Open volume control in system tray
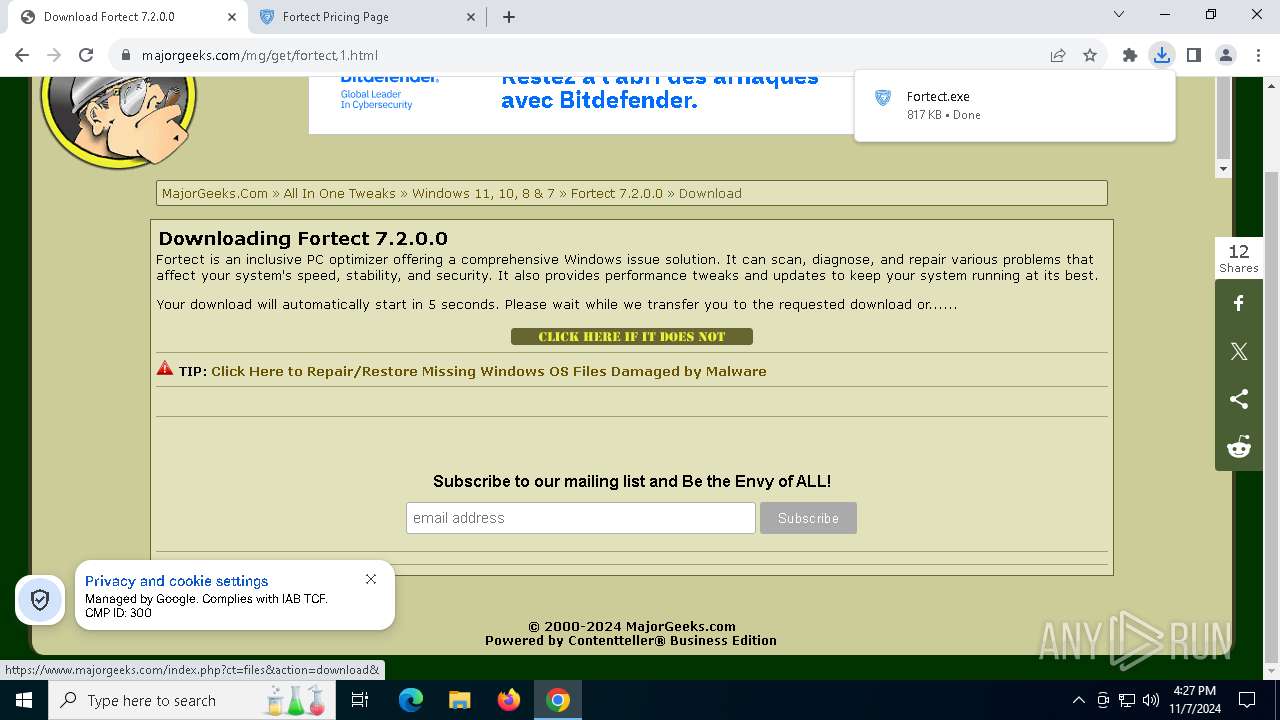This screenshot has height=720, width=1280. coord(1151,700)
